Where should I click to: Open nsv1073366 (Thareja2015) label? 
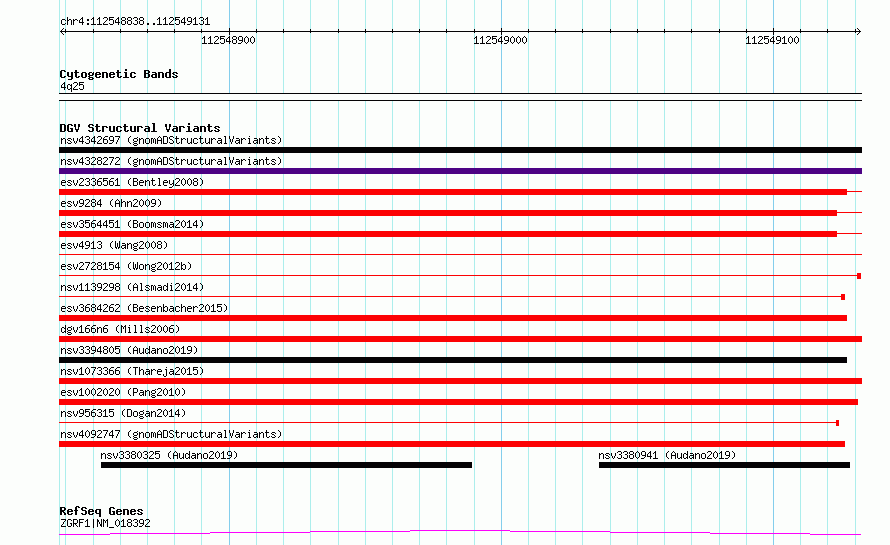pyautogui.click(x=132, y=371)
